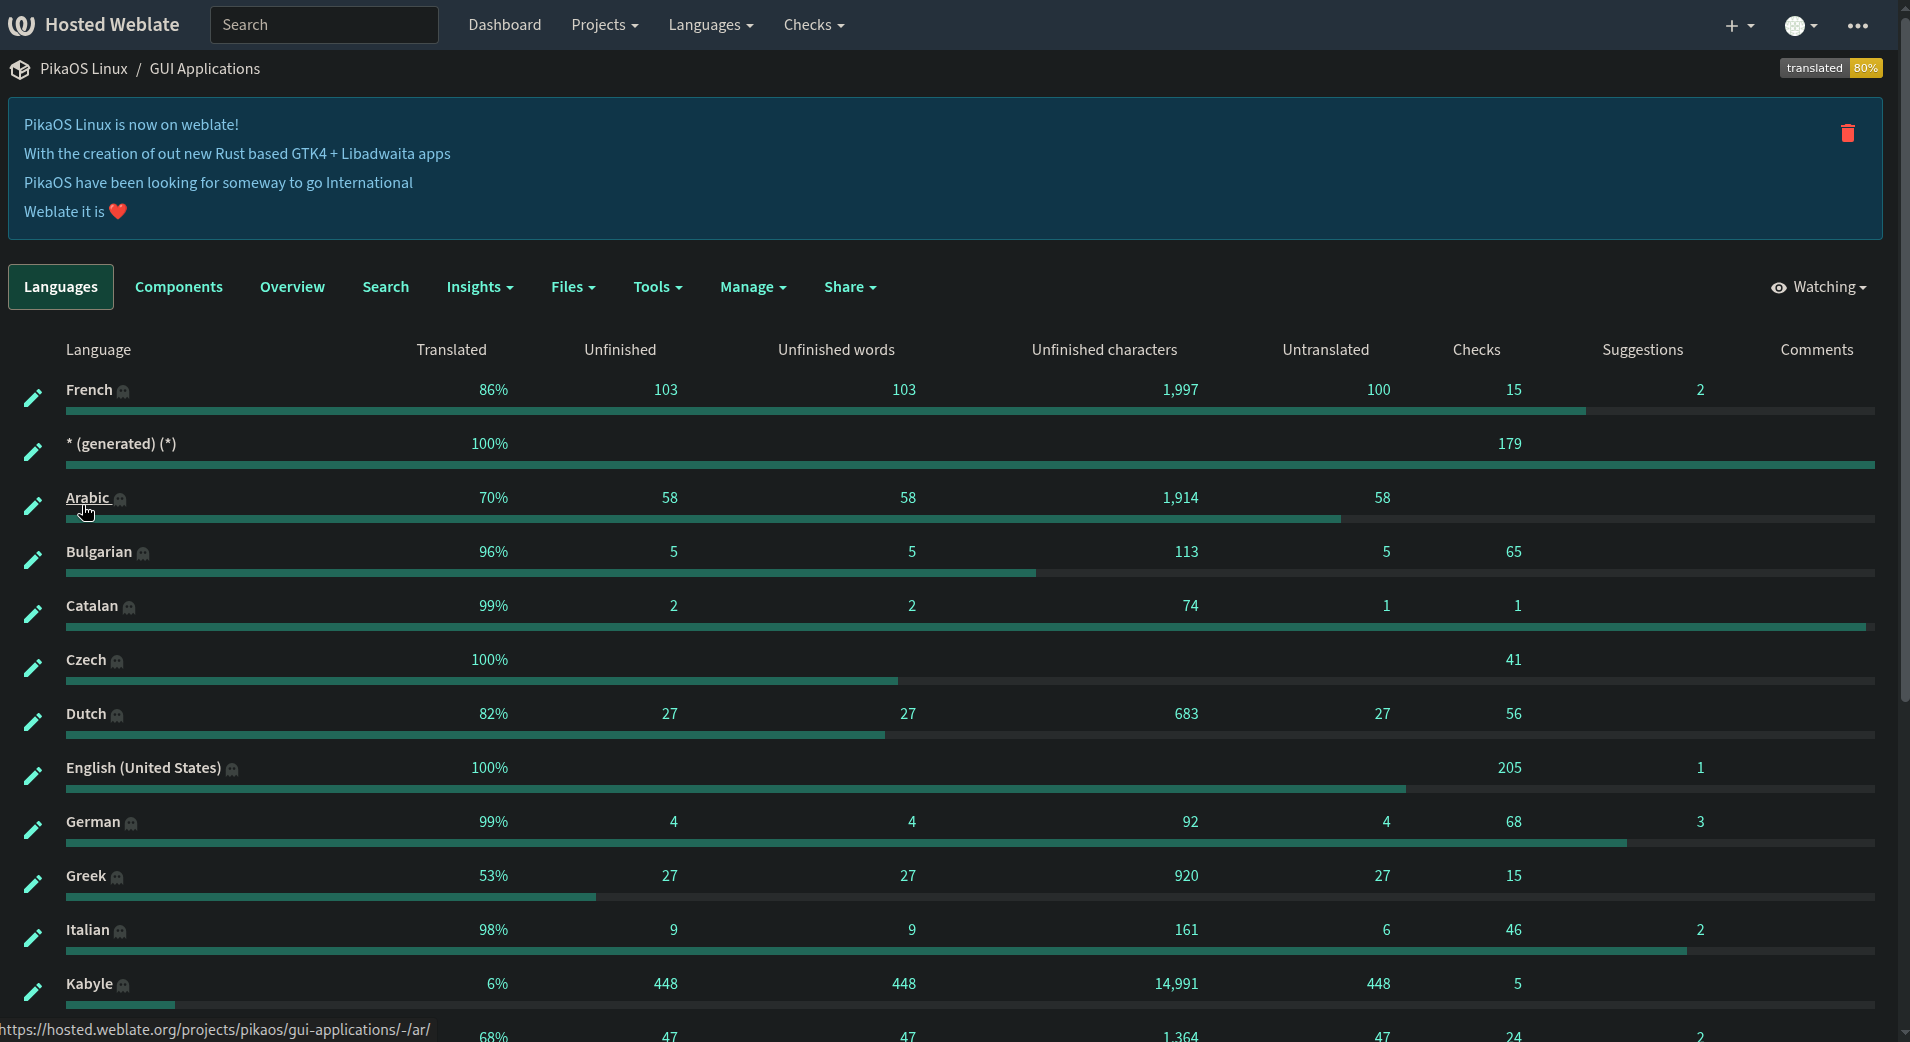
Task: Sort by the Translated column header
Action: pyautogui.click(x=452, y=350)
